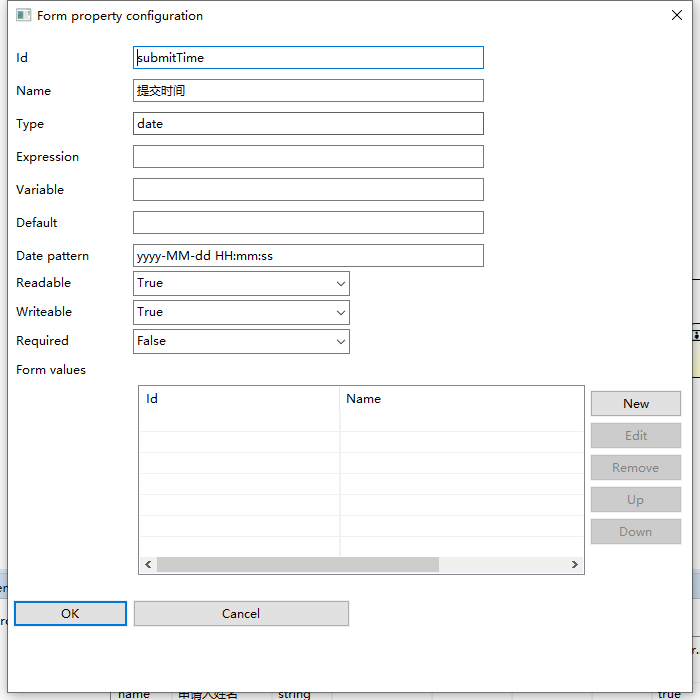Confirm with the OK button
The image size is (700, 700).
[x=70, y=614]
